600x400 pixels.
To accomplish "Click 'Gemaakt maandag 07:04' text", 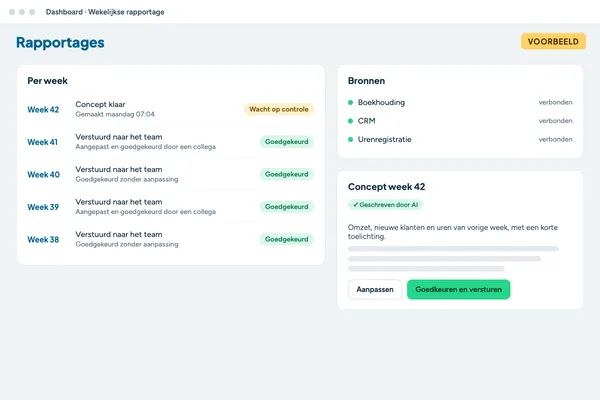I will (115, 114).
